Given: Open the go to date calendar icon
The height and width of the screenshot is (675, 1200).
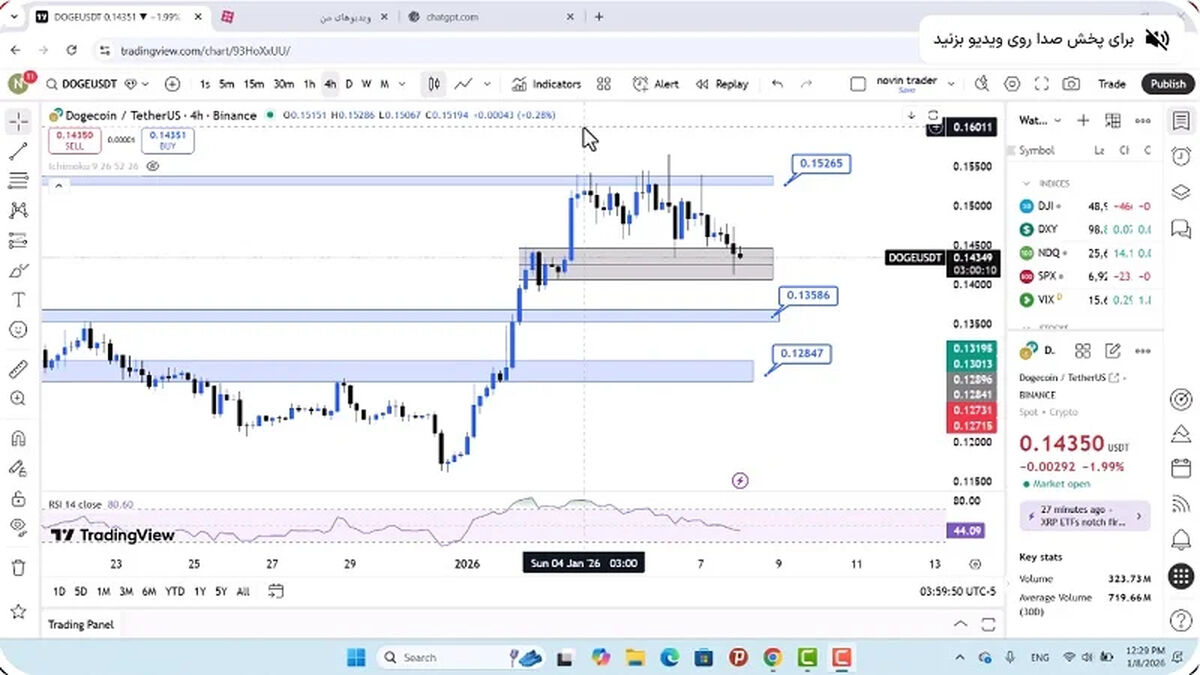Looking at the screenshot, I should pos(276,592).
